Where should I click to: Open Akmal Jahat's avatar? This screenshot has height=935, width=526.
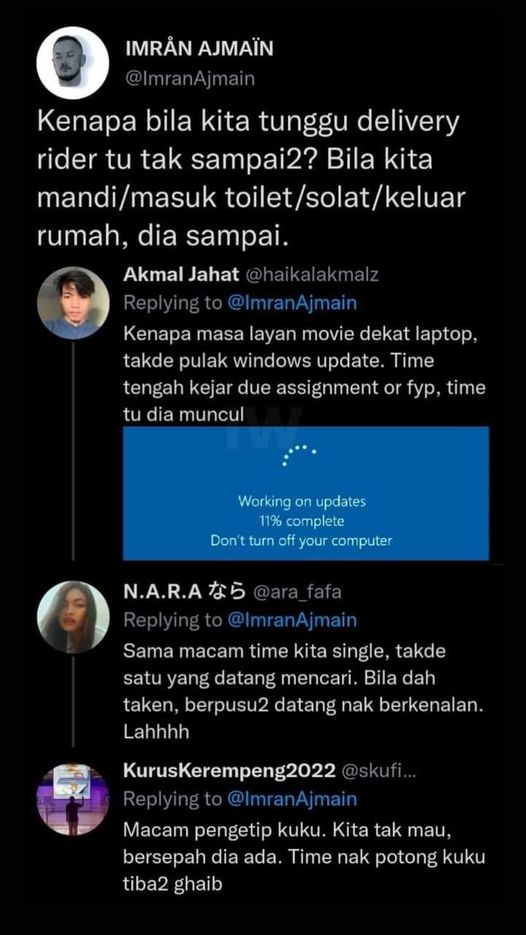[x=73, y=303]
